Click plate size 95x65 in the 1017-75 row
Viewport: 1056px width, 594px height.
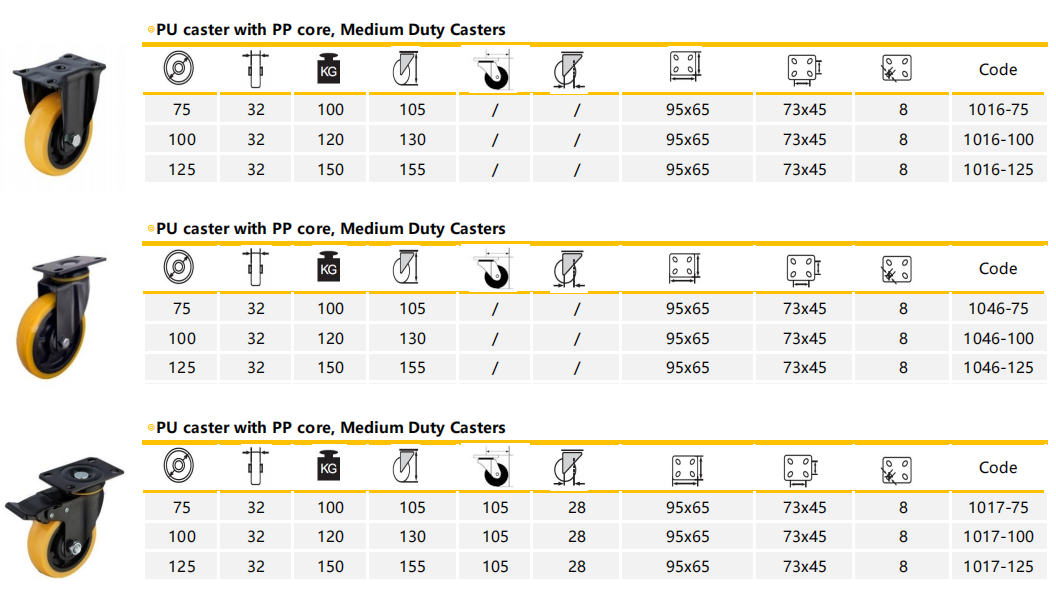click(687, 508)
